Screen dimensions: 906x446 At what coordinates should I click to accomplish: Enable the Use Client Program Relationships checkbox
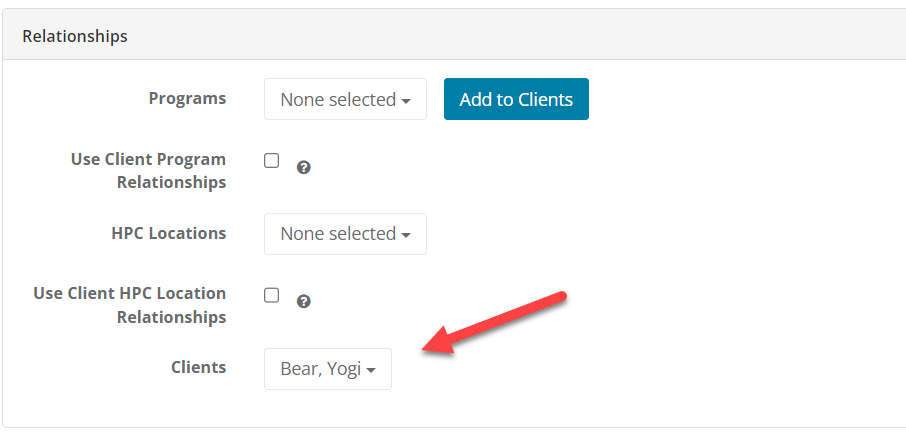(x=271, y=161)
